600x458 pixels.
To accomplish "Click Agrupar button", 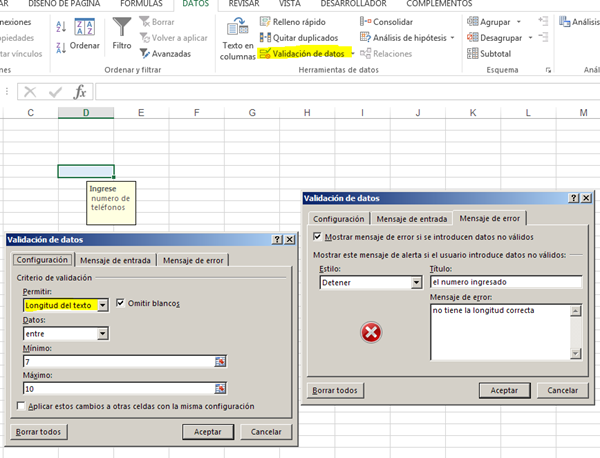I will coord(489,22).
